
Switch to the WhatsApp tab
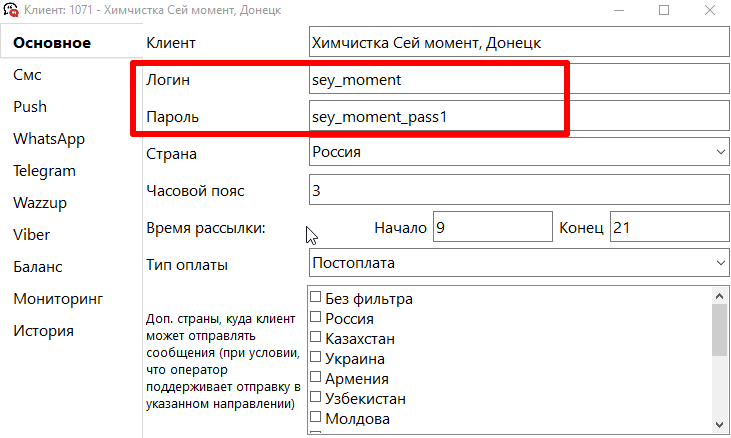tap(49, 139)
